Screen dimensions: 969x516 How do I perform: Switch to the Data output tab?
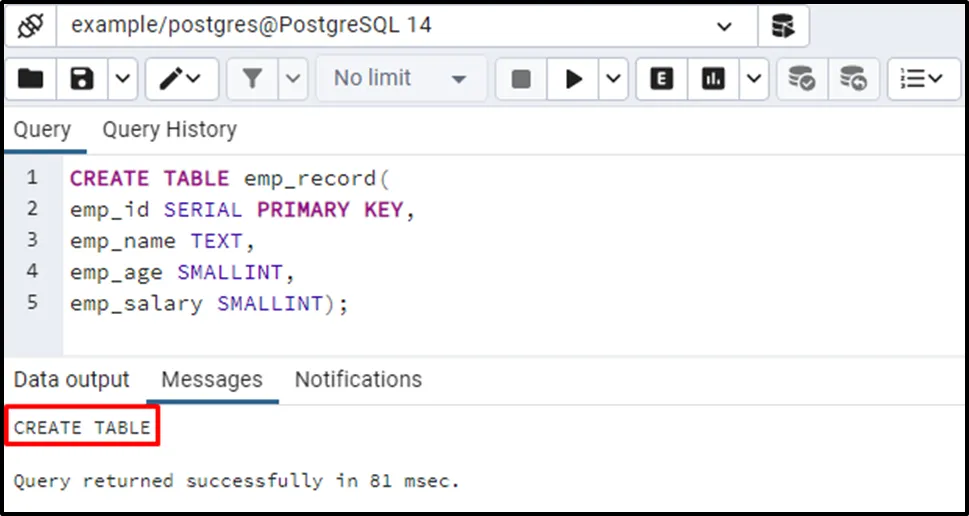click(x=72, y=379)
